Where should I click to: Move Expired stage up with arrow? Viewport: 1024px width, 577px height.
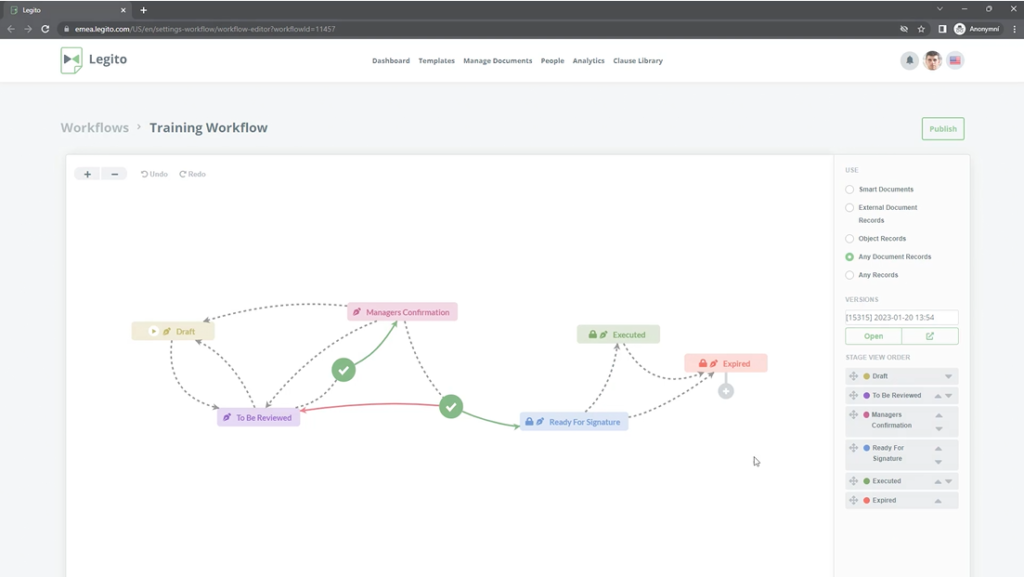point(938,501)
